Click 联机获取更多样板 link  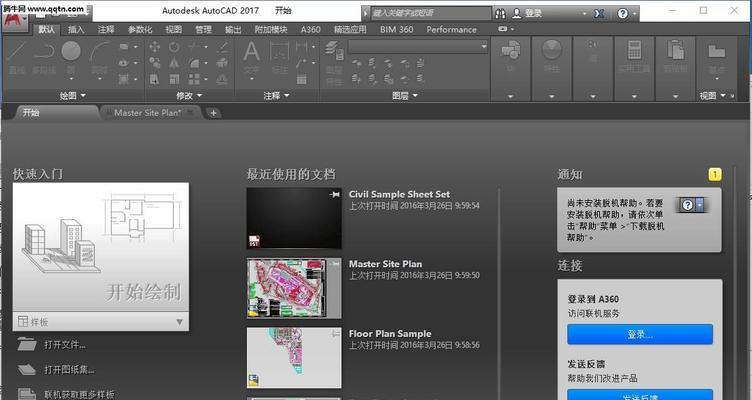pos(79,394)
